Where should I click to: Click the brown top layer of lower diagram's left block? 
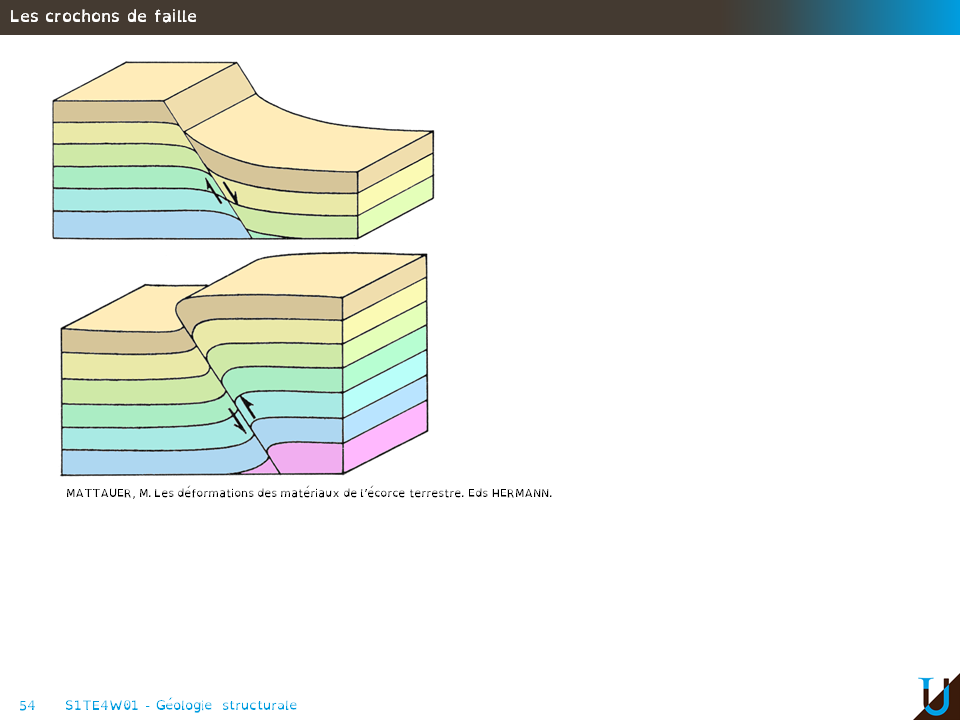coord(120,340)
